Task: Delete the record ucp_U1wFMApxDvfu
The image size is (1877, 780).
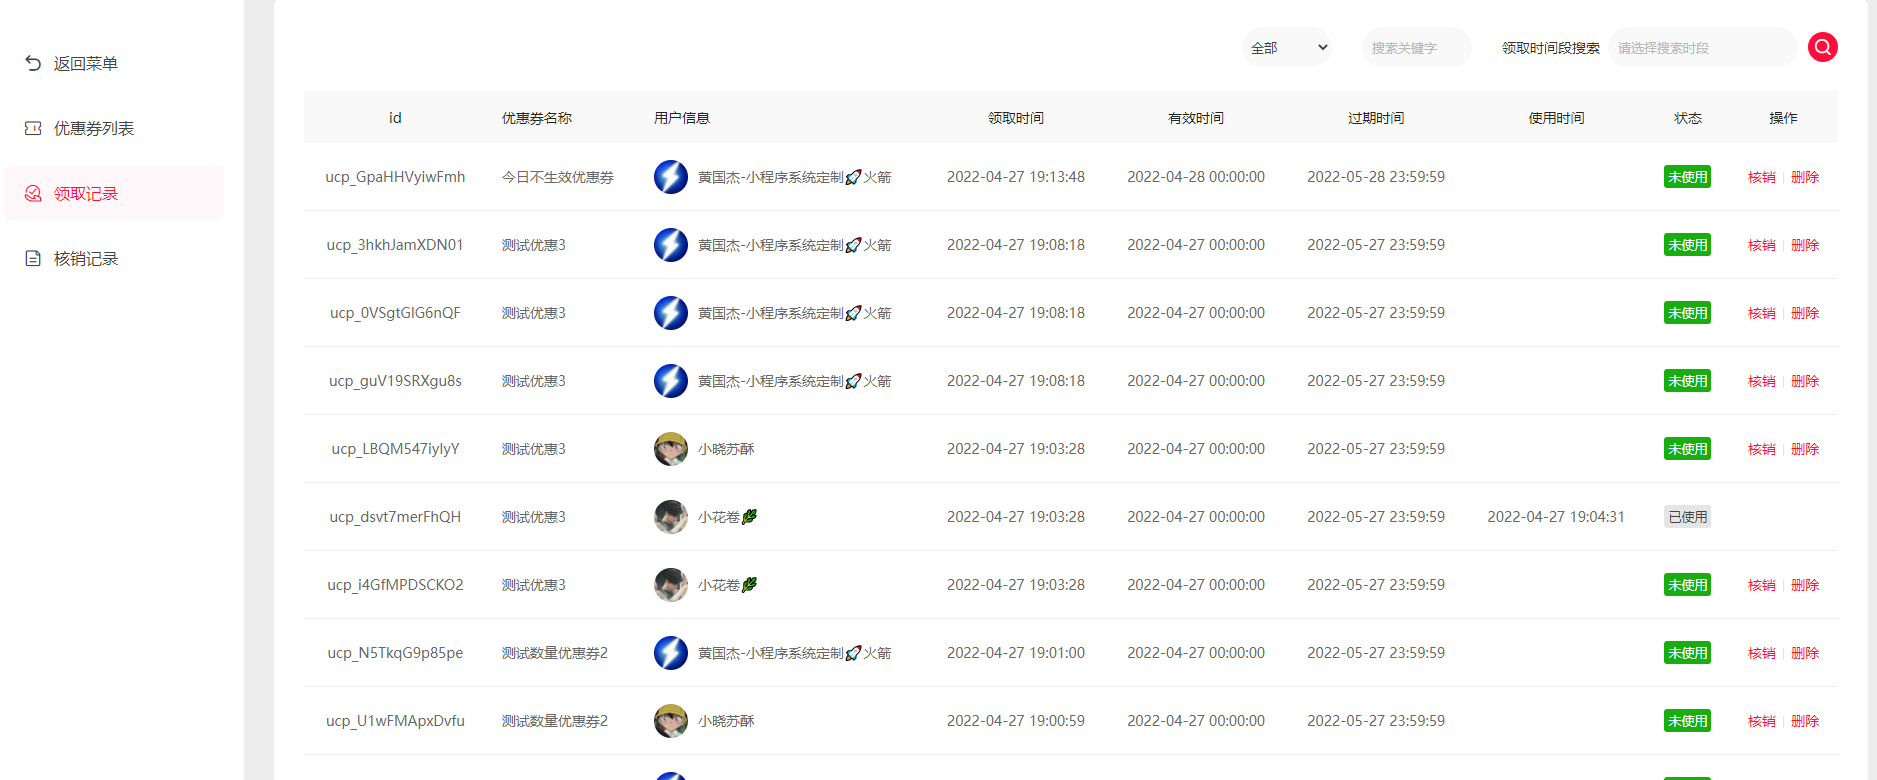Action: pos(1804,721)
